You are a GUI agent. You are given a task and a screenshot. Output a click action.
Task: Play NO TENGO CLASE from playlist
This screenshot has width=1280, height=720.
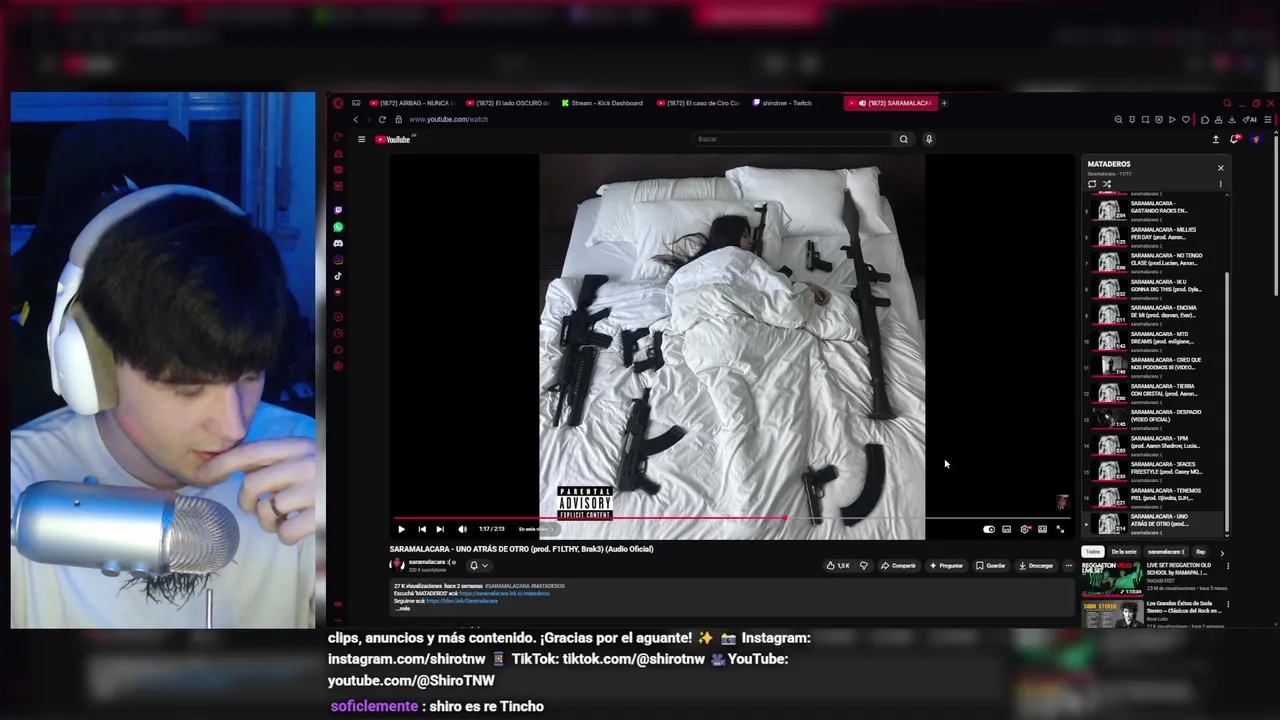point(1155,261)
